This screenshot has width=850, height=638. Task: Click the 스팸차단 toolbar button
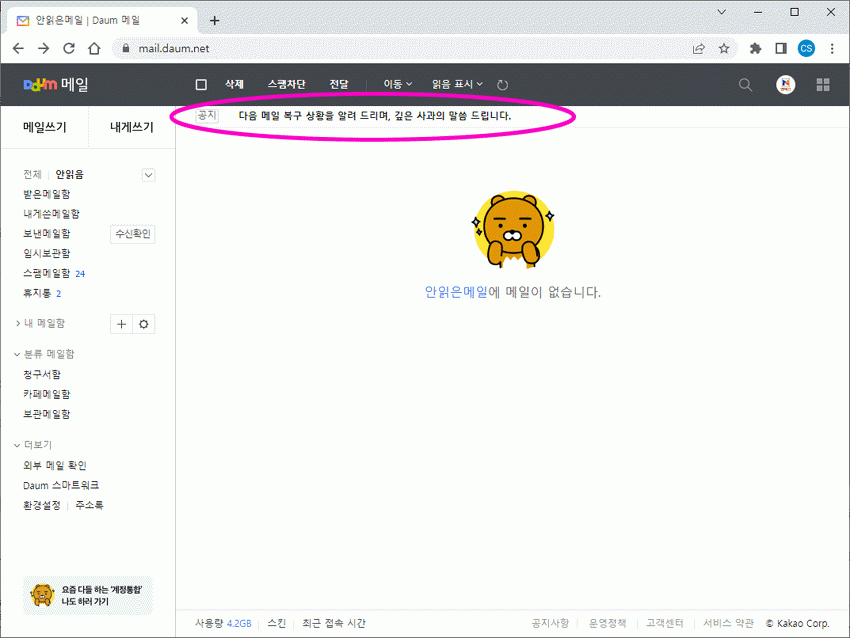(x=286, y=85)
